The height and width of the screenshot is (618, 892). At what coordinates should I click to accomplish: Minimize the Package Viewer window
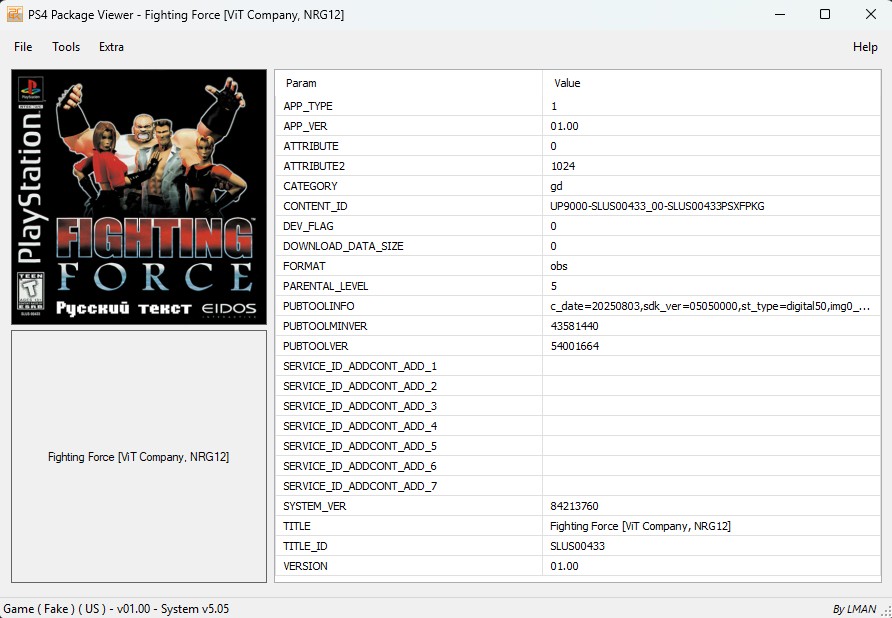(x=779, y=14)
